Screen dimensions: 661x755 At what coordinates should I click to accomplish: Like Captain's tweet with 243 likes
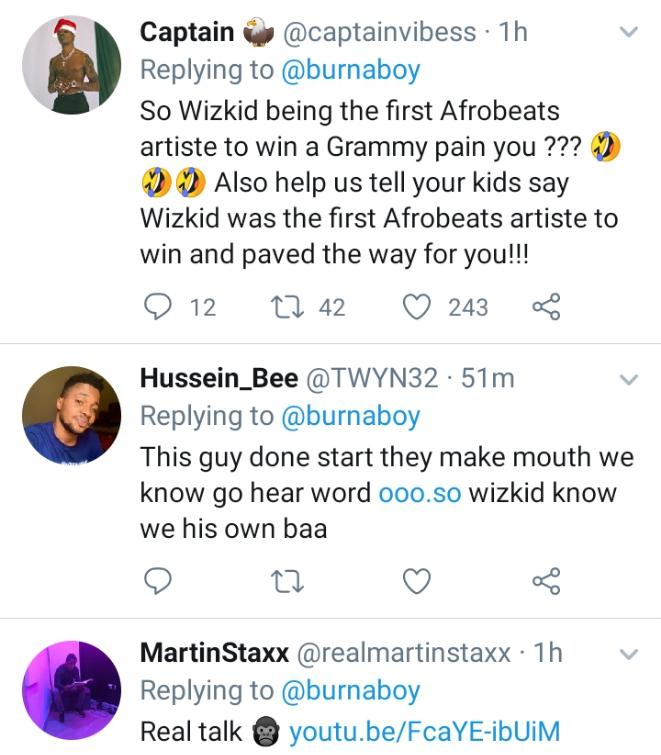pyautogui.click(x=416, y=307)
